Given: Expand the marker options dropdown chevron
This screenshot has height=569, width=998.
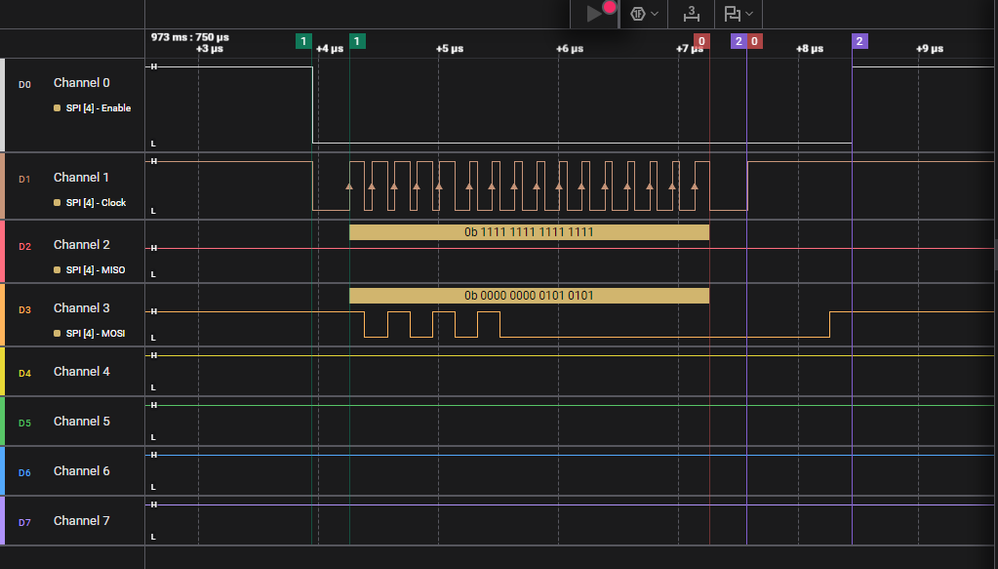Looking at the screenshot, I should [x=749, y=13].
